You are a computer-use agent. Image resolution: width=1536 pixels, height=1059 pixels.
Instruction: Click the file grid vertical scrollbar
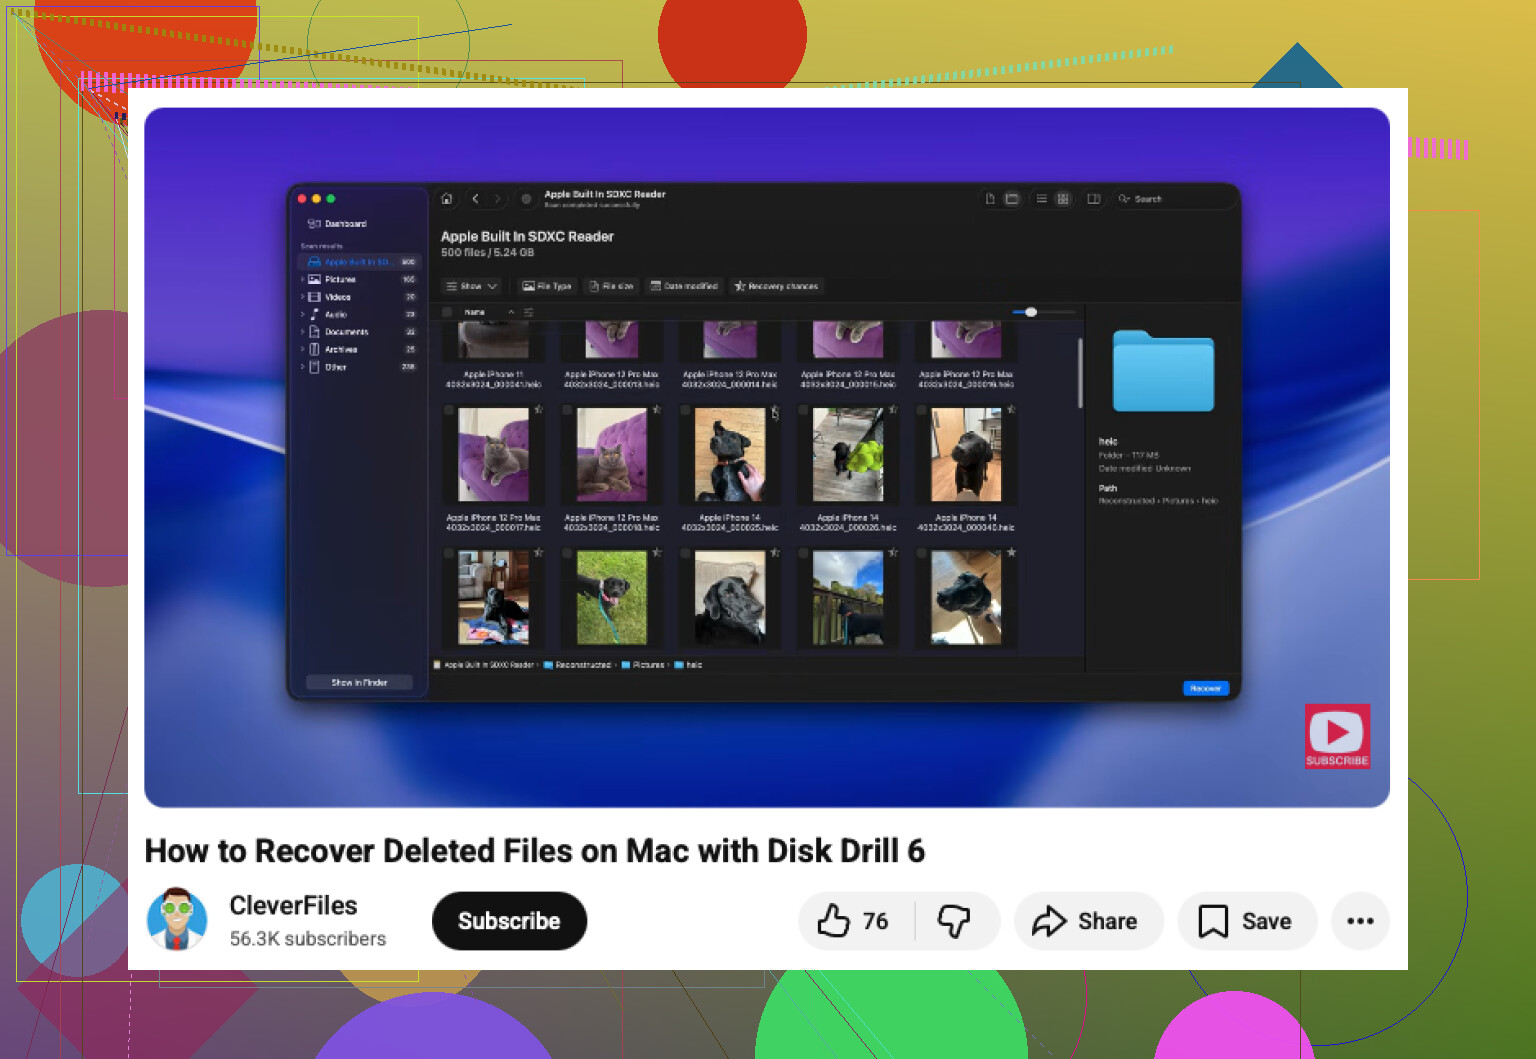coord(1080,373)
